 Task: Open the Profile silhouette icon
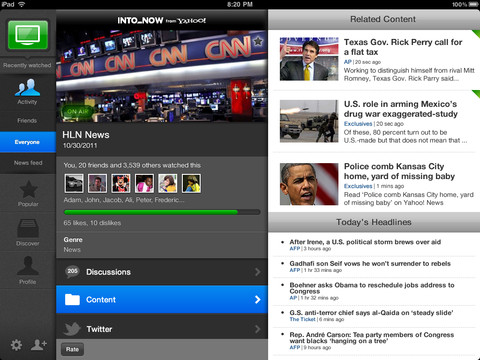pos(28,266)
